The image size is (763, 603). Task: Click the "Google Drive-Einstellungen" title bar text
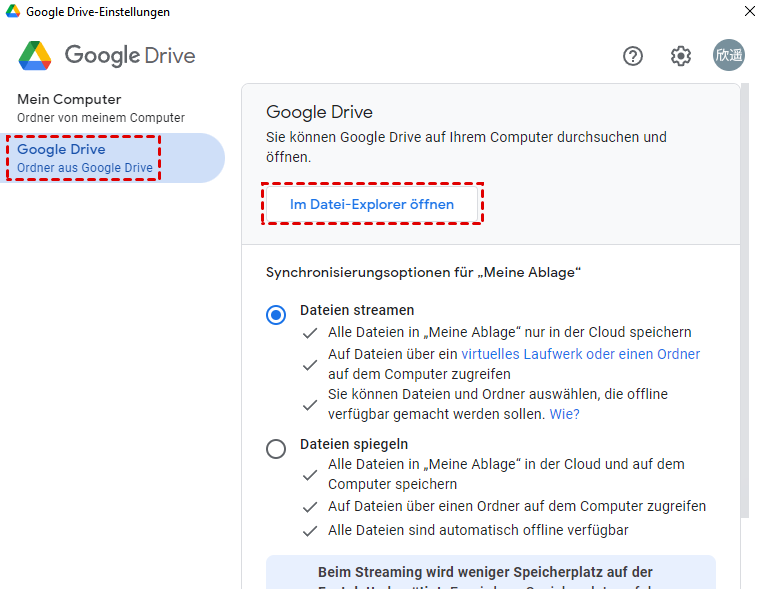pyautogui.click(x=98, y=12)
